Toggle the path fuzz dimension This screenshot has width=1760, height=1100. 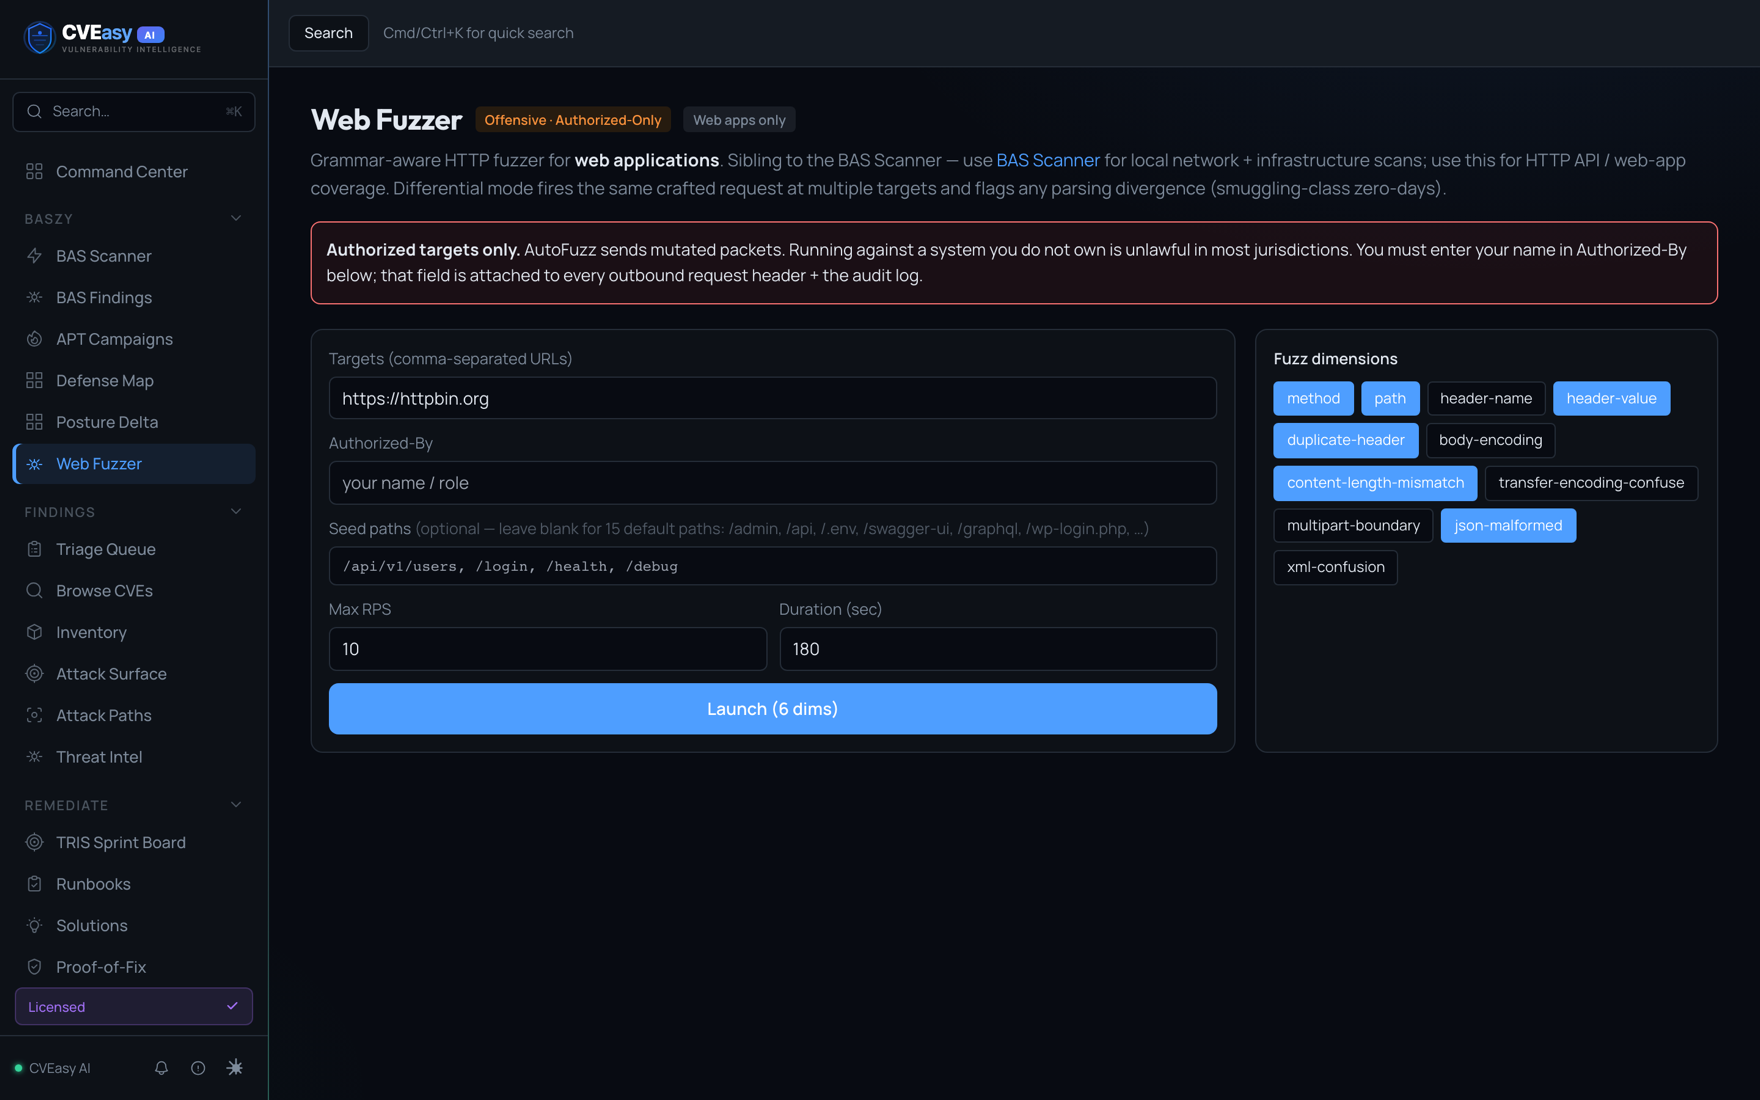[x=1390, y=398]
